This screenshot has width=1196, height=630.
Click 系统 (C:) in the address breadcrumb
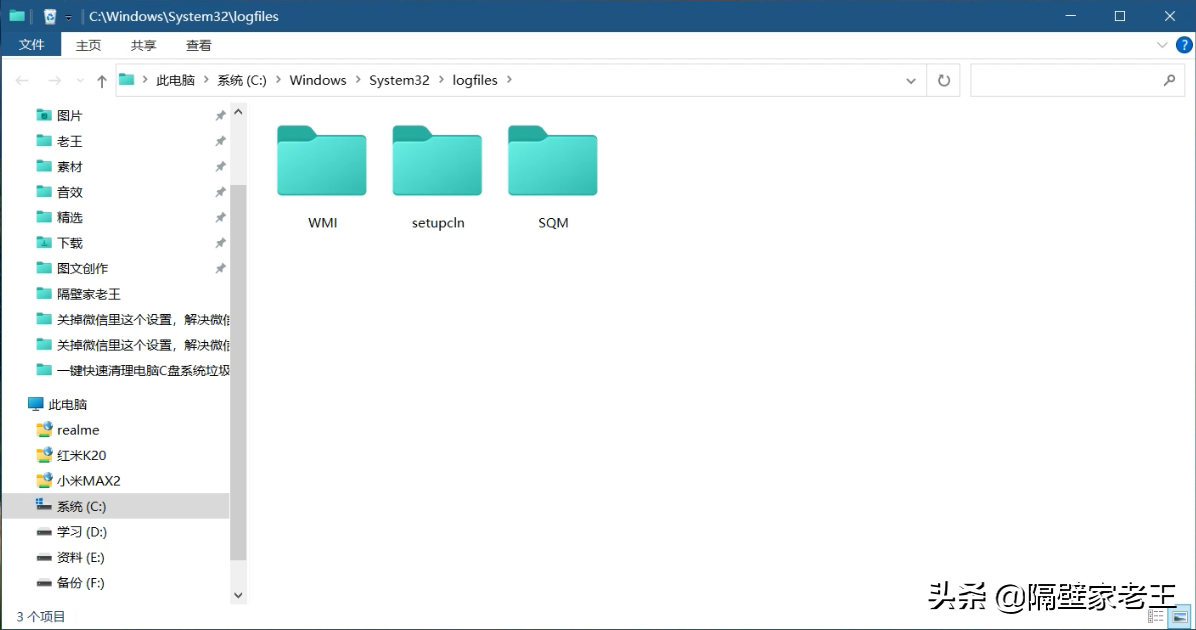[x=242, y=80]
